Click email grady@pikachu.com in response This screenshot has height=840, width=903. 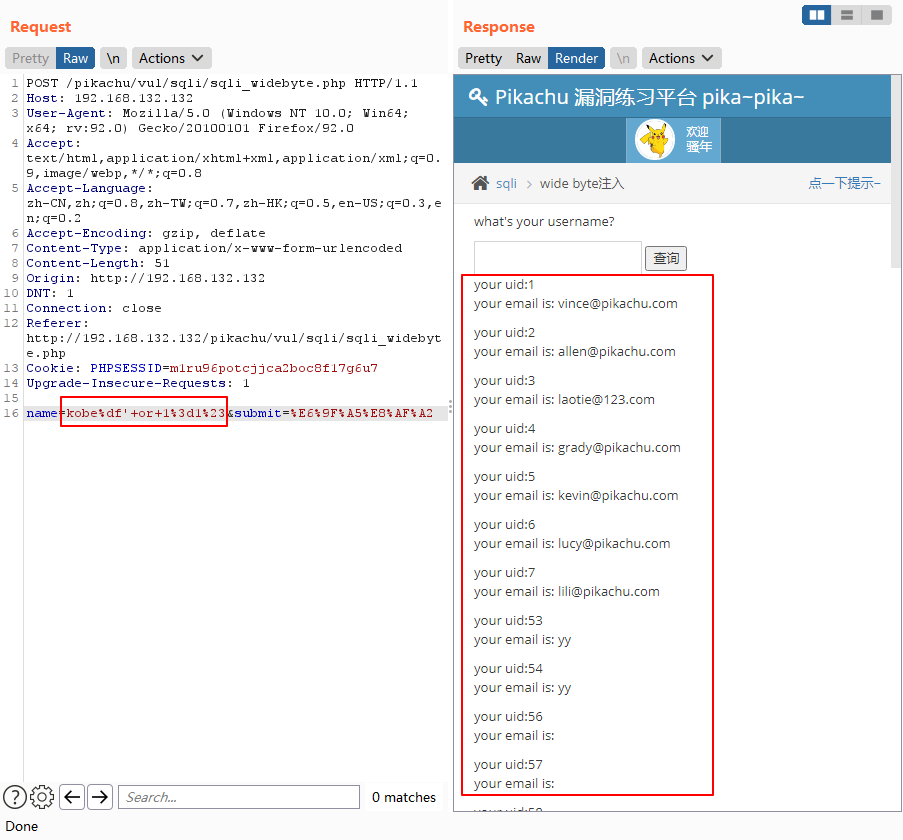coord(619,447)
